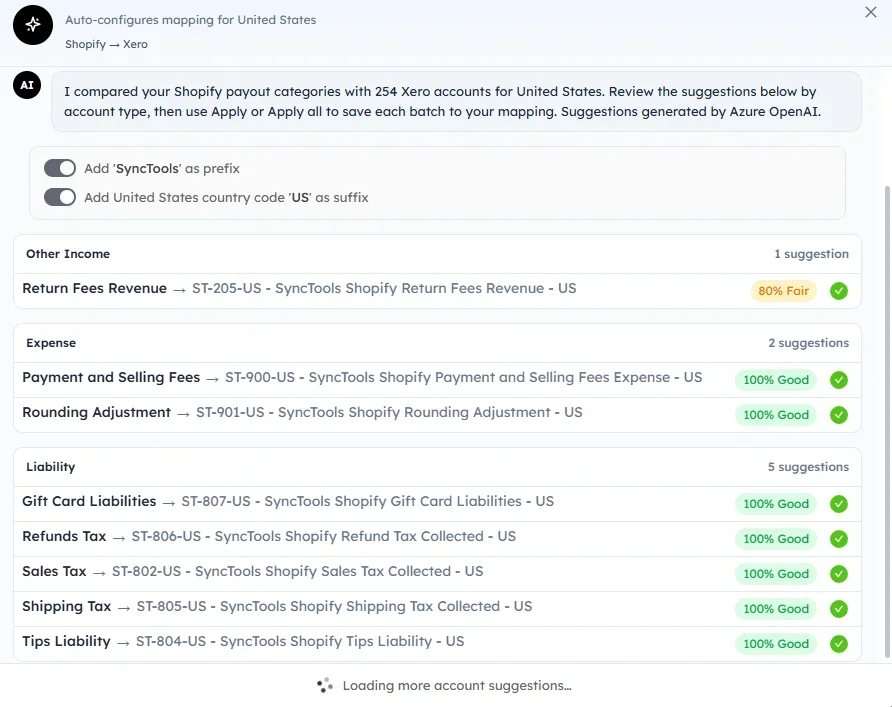This screenshot has height=707, width=892.
Task: Click the loading spinner dots icon
Action: [x=325, y=685]
